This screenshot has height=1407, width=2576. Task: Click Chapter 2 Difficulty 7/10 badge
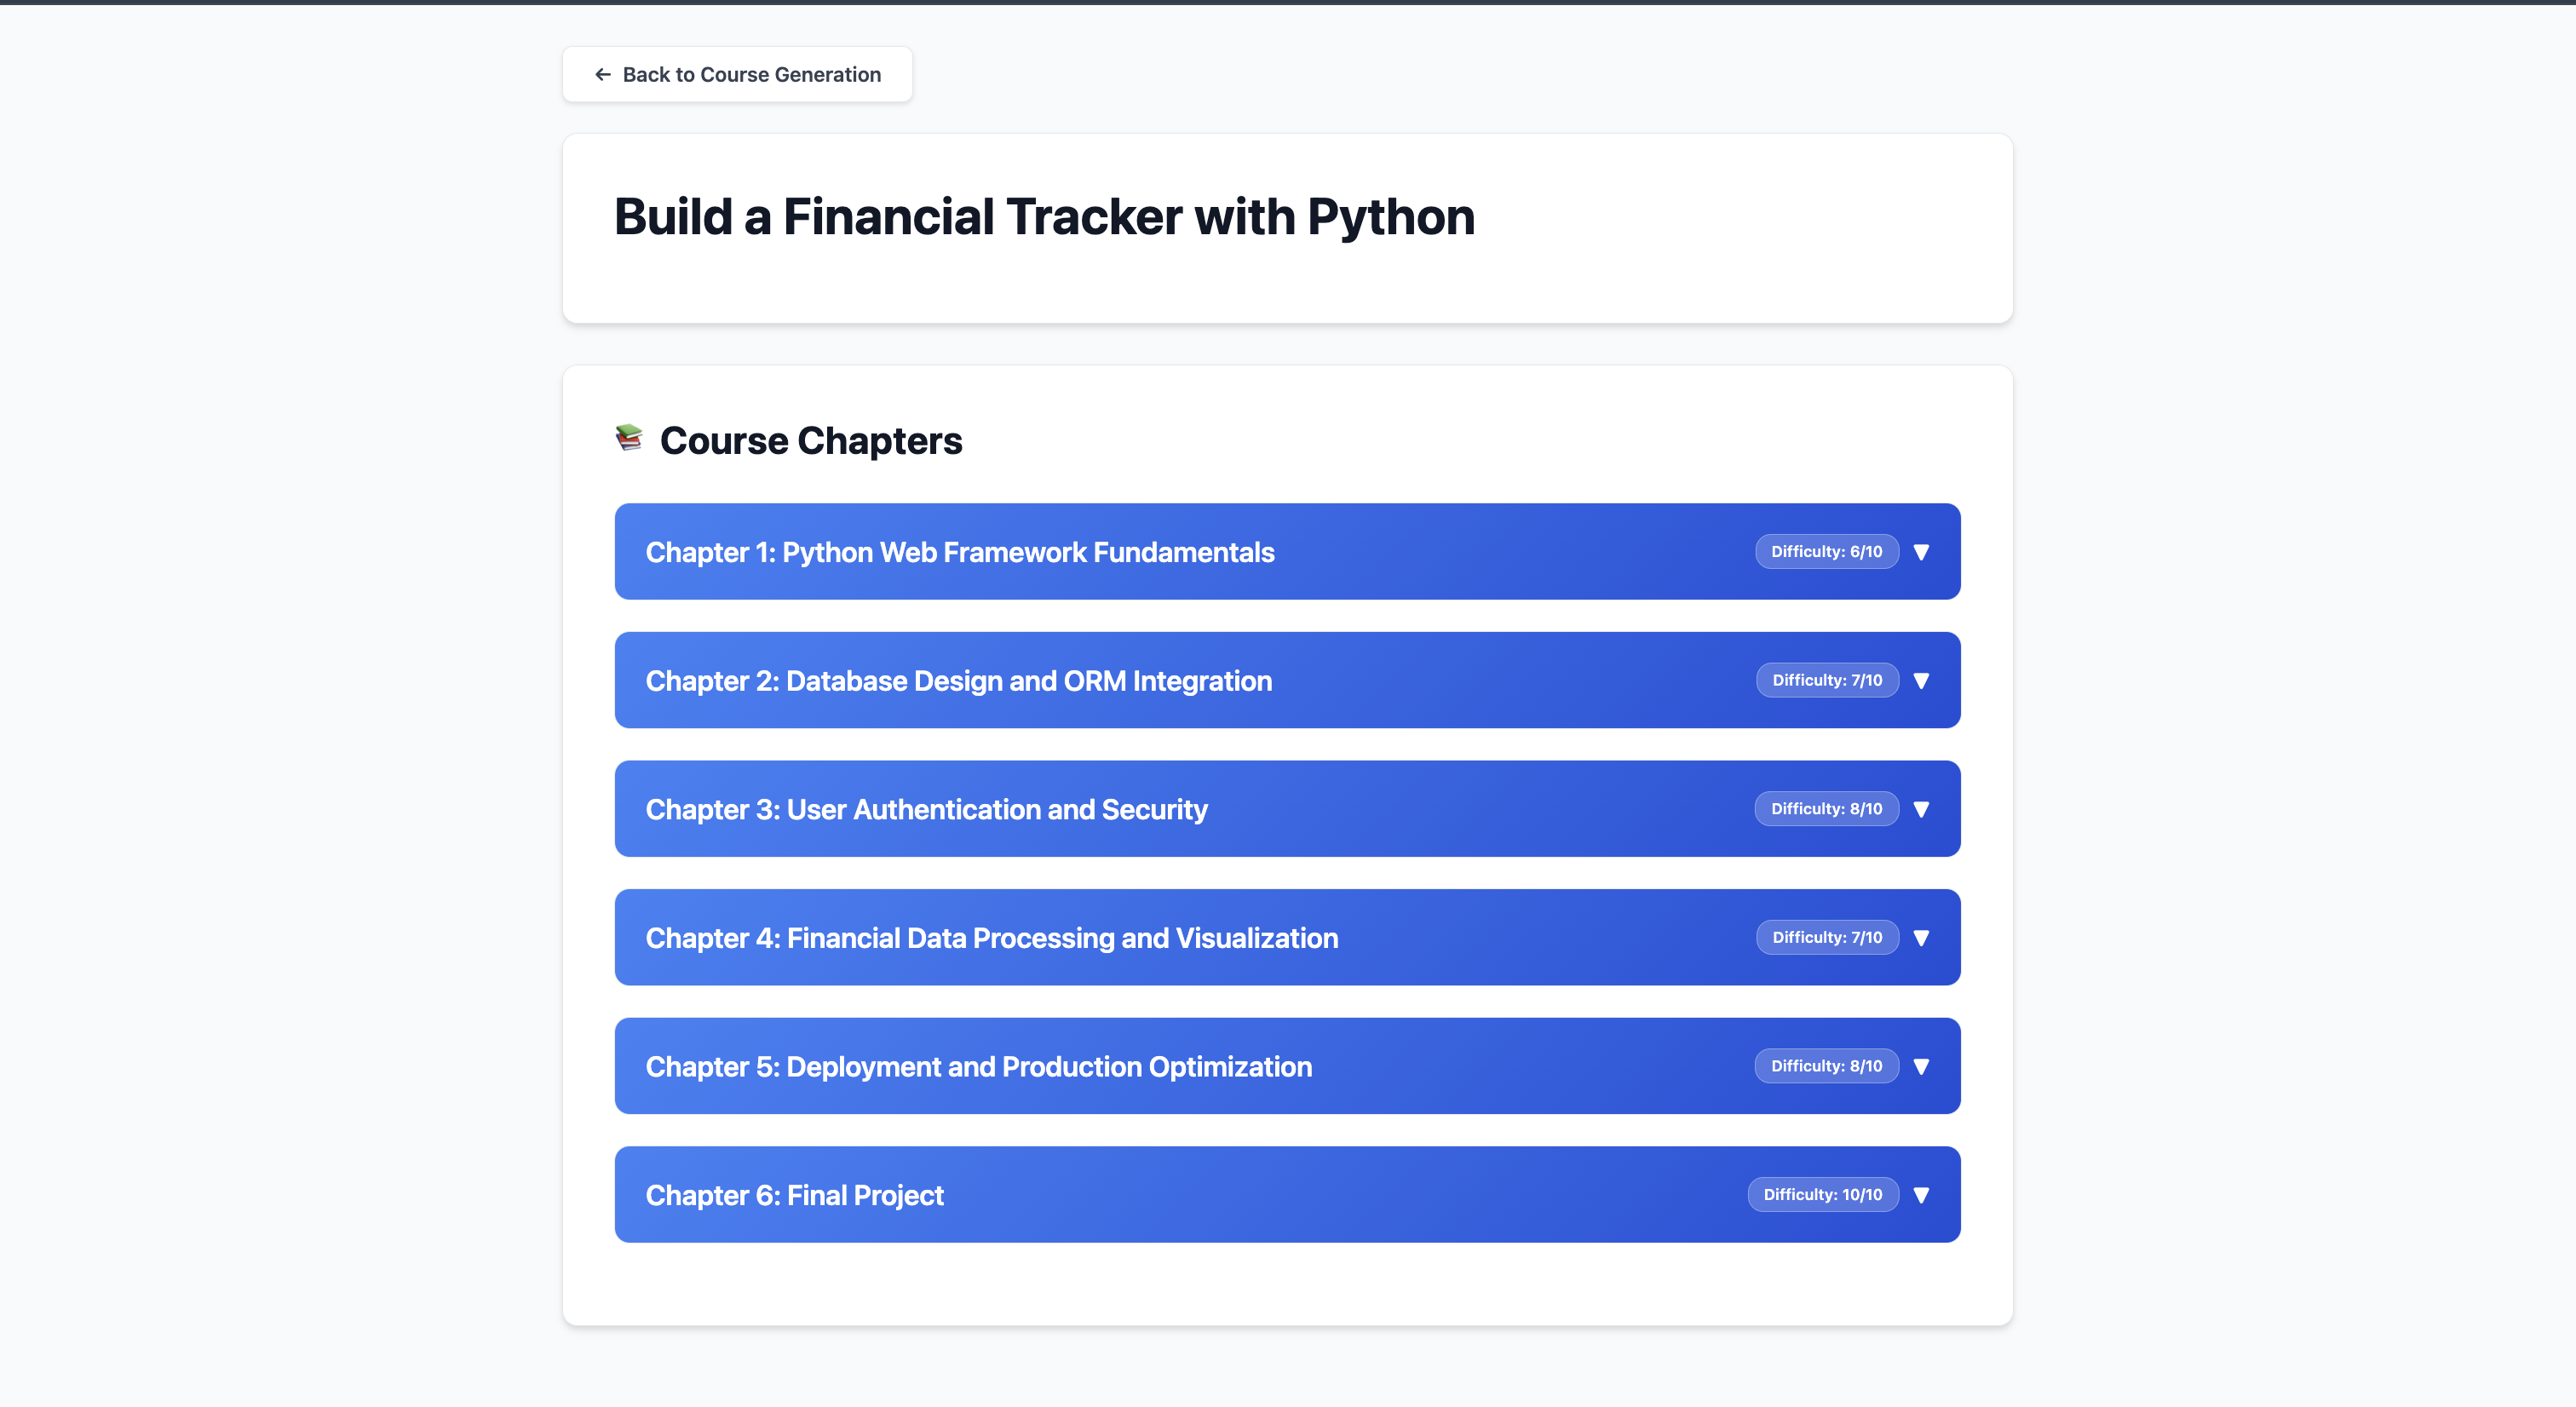point(1826,680)
